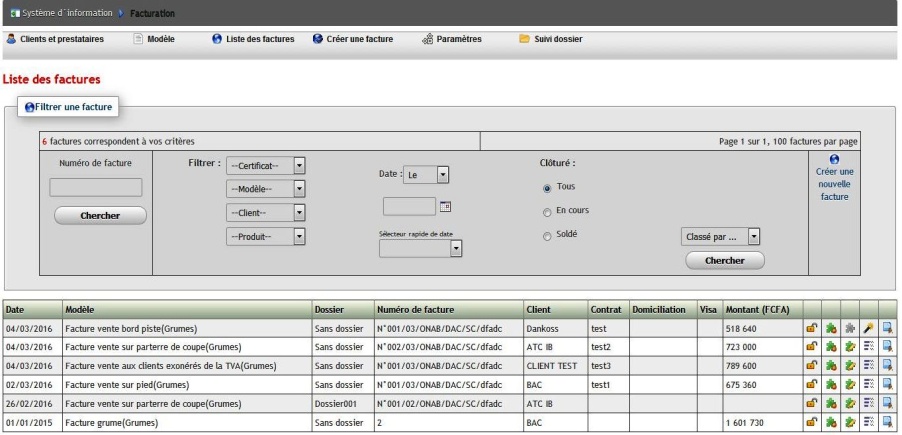Click the checklist icon in CLIENT TEST row
Screen dimensions: 902x435
point(869,366)
